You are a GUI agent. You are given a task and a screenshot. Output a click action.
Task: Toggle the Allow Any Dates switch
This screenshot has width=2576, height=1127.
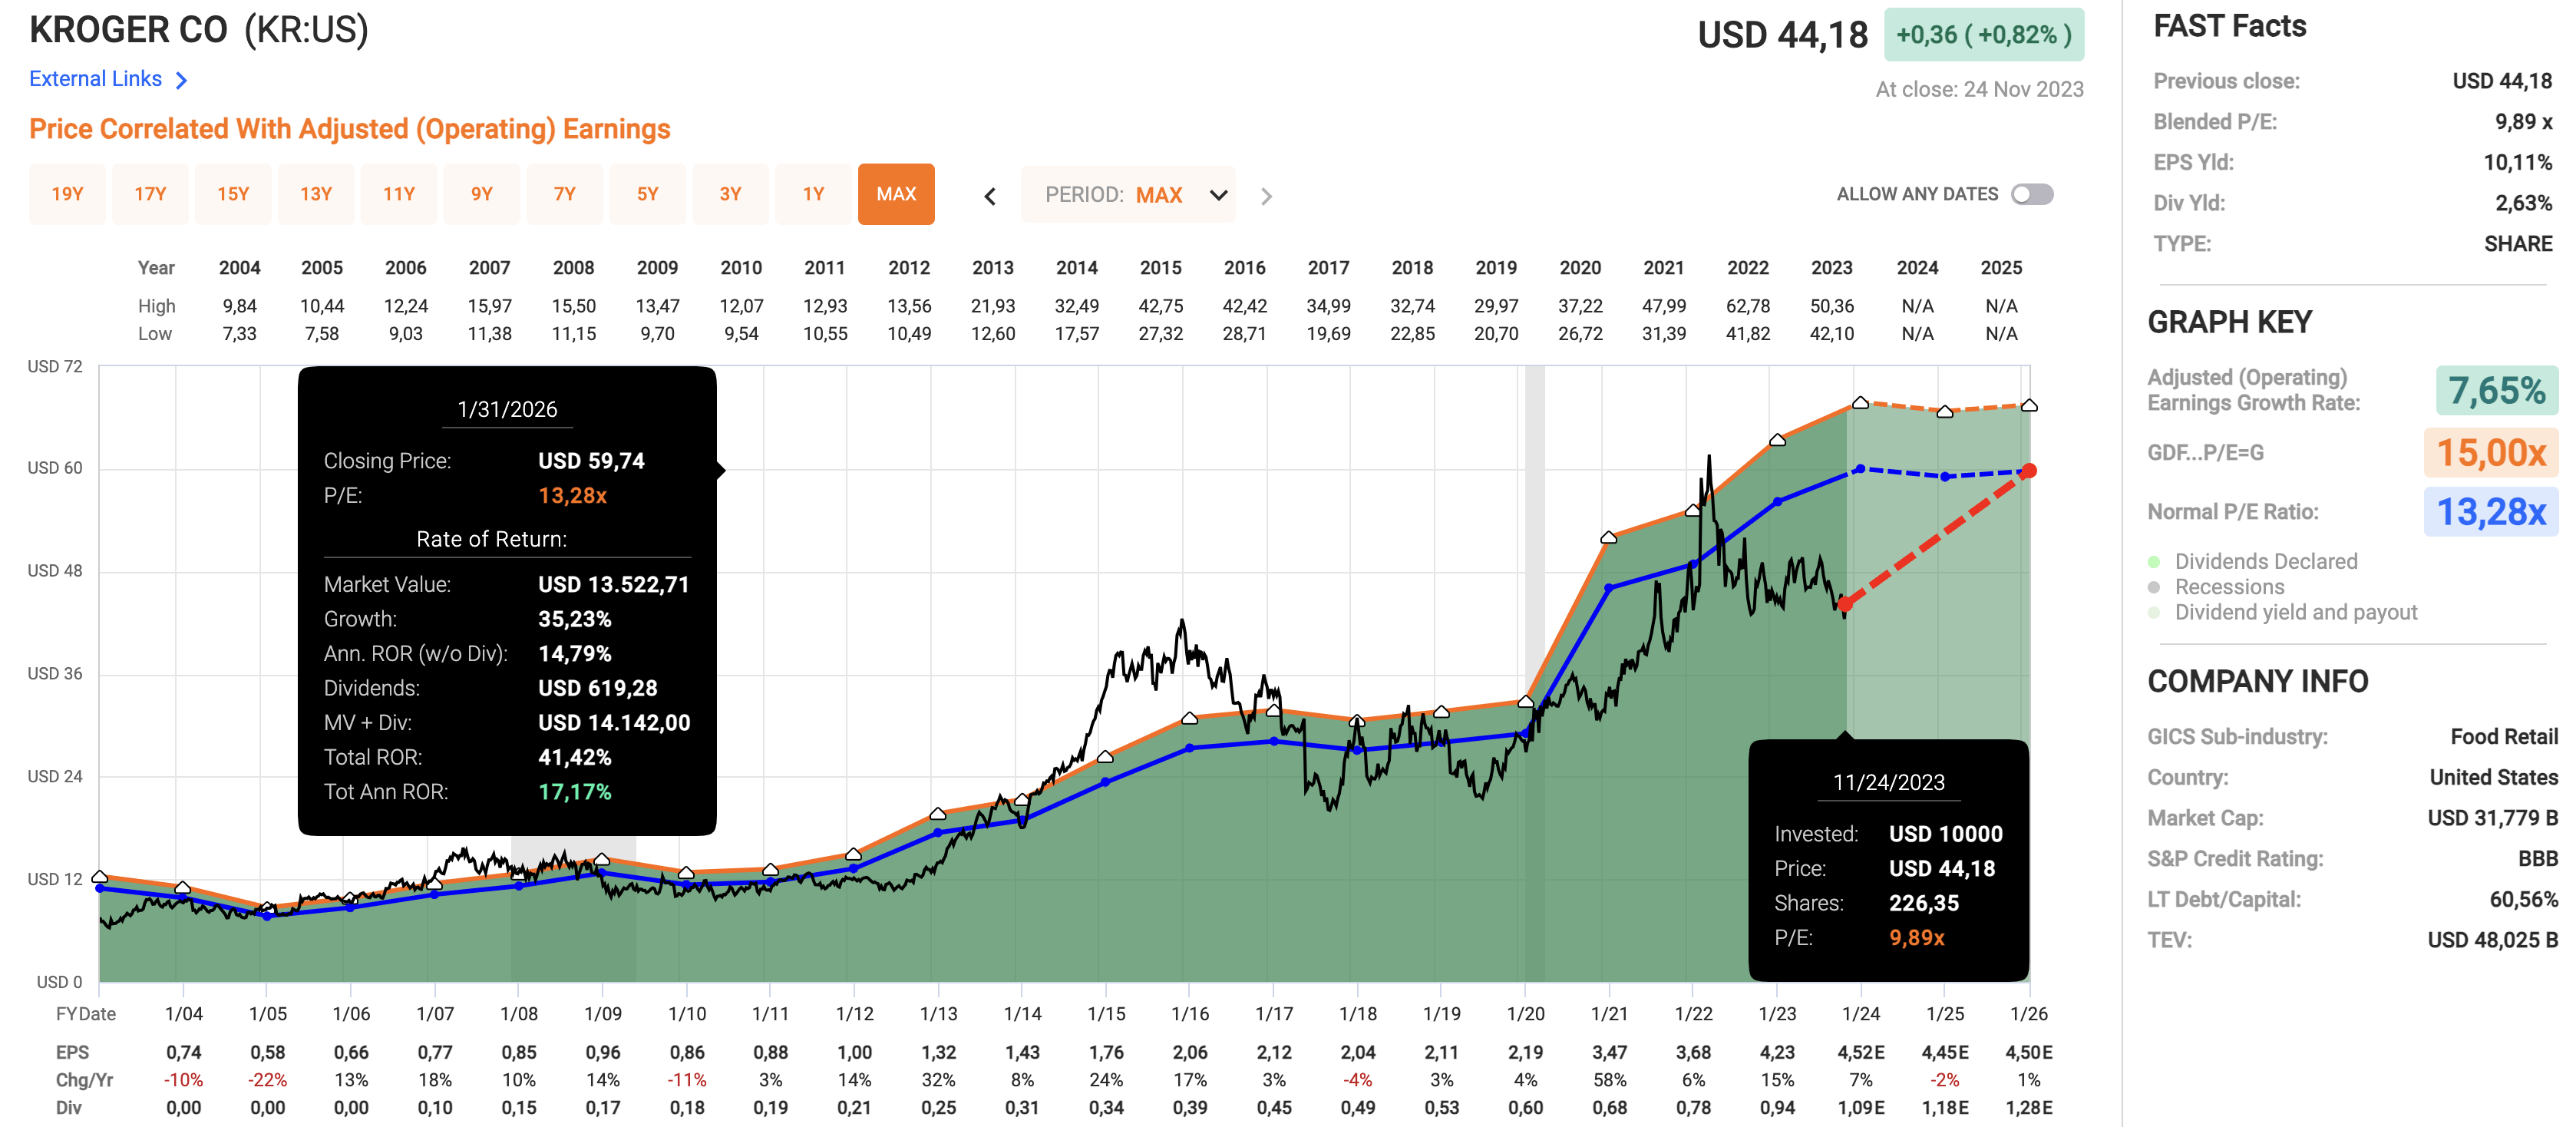[x=2032, y=194]
